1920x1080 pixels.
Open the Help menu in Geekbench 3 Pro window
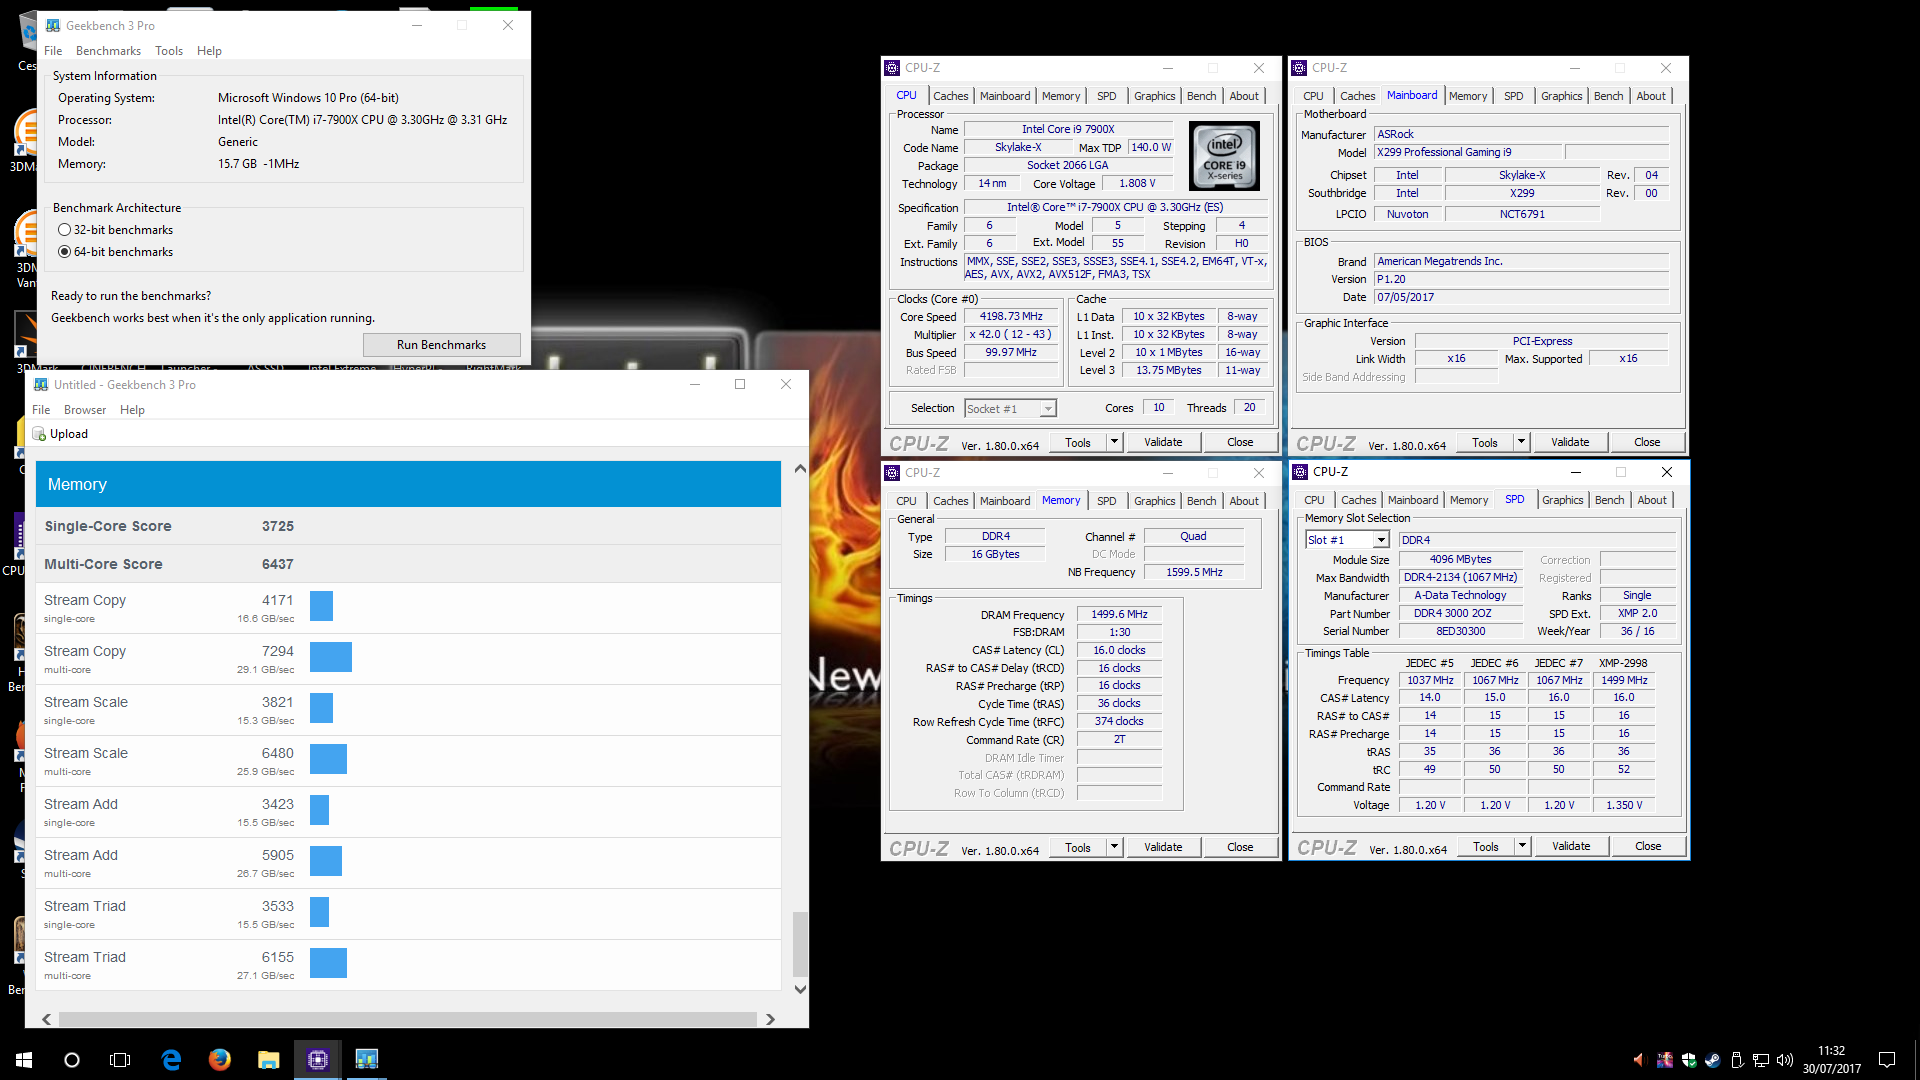coord(209,51)
